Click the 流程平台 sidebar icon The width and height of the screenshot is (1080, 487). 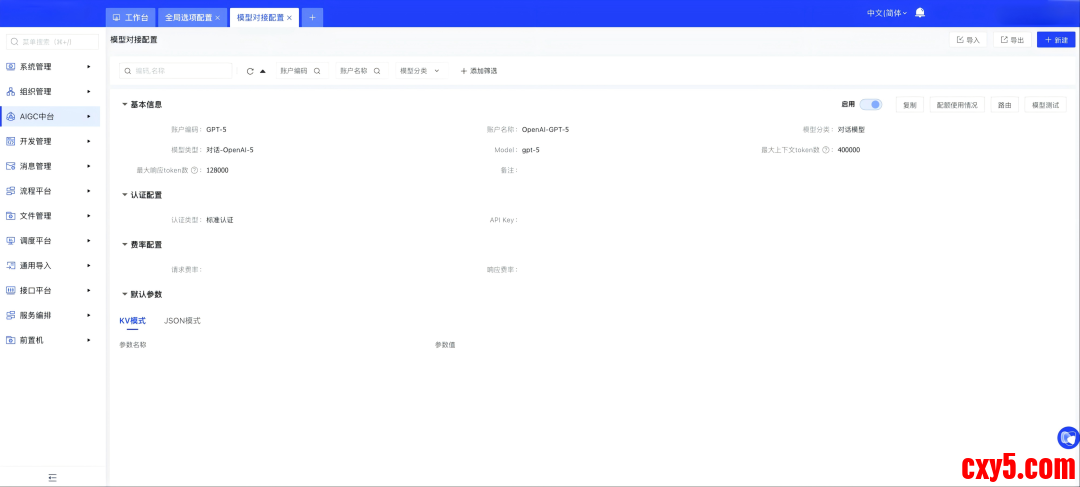click(10, 191)
